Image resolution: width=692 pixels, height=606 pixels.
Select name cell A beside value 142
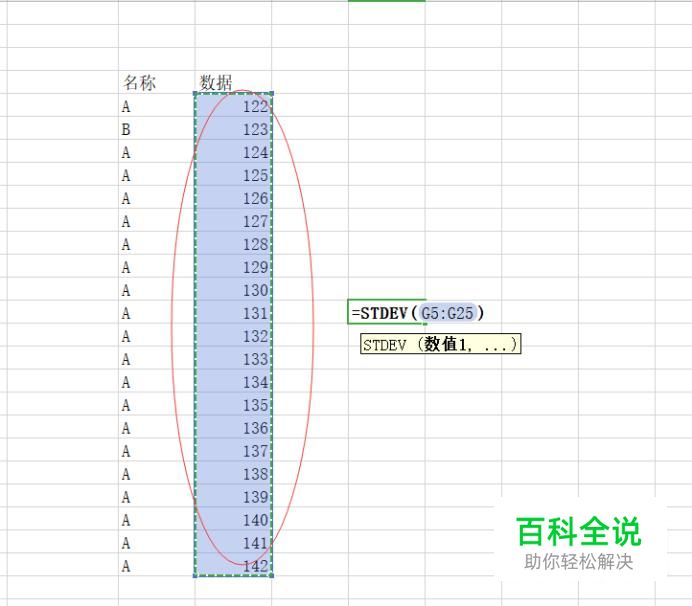[x=157, y=565]
